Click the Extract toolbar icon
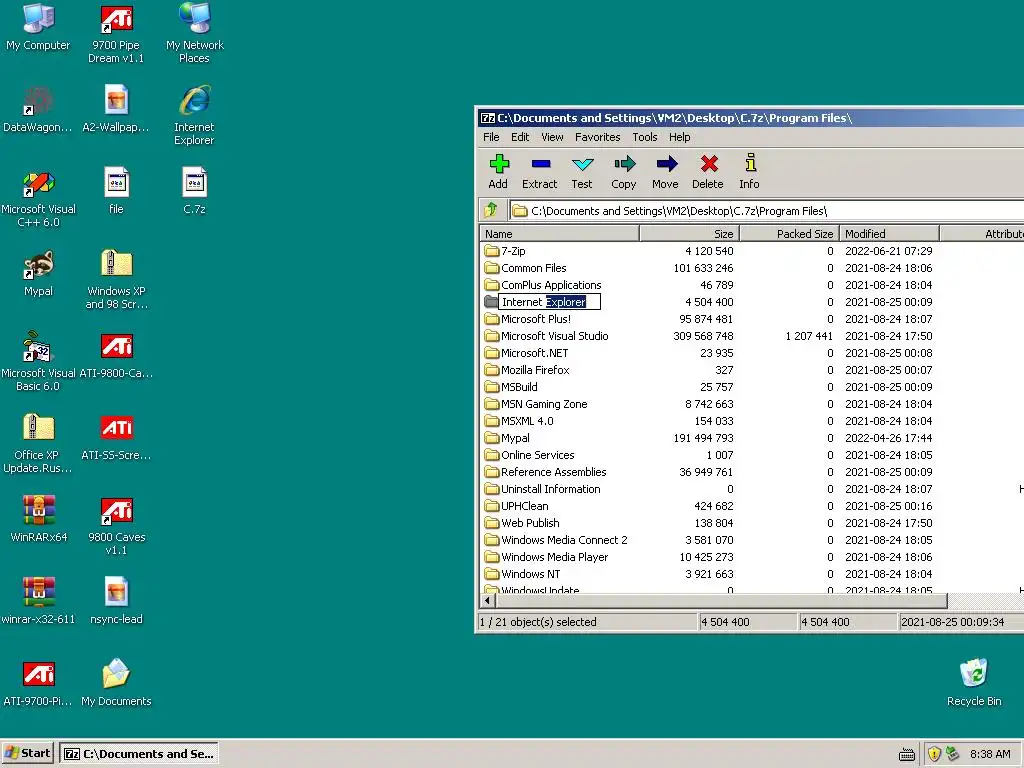This screenshot has height=768, width=1024. (x=539, y=172)
